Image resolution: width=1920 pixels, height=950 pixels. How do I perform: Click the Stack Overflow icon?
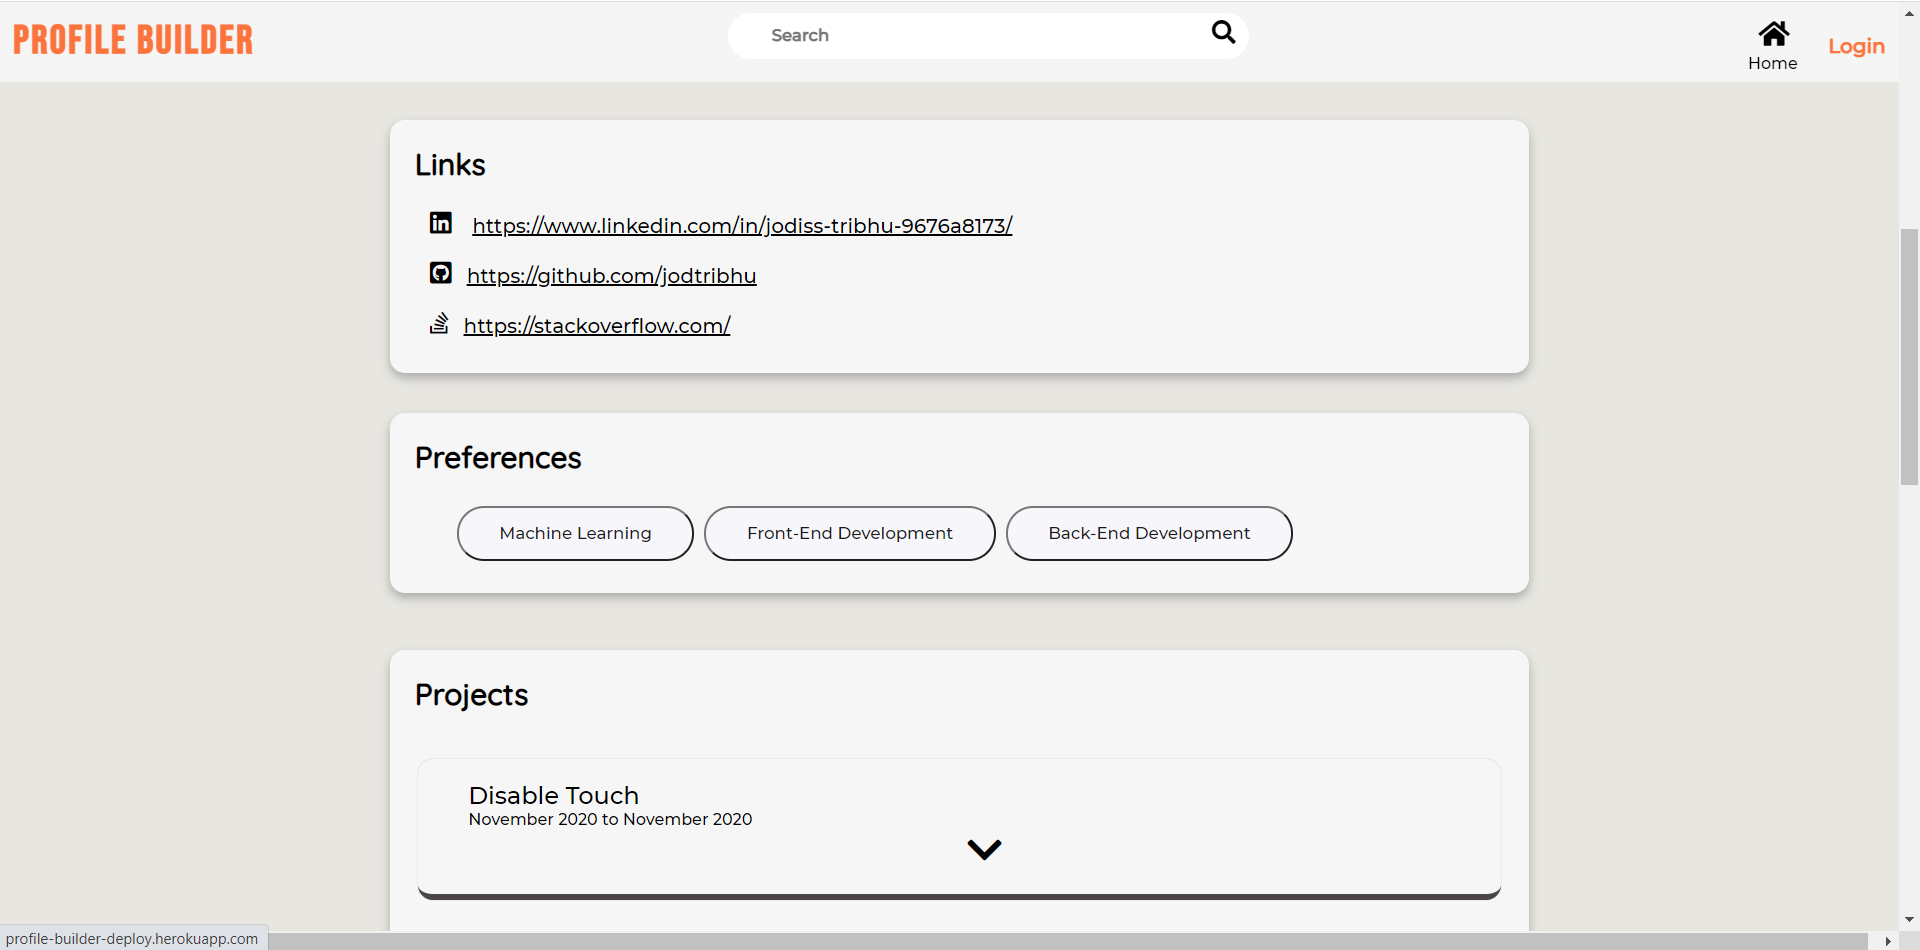(x=440, y=323)
